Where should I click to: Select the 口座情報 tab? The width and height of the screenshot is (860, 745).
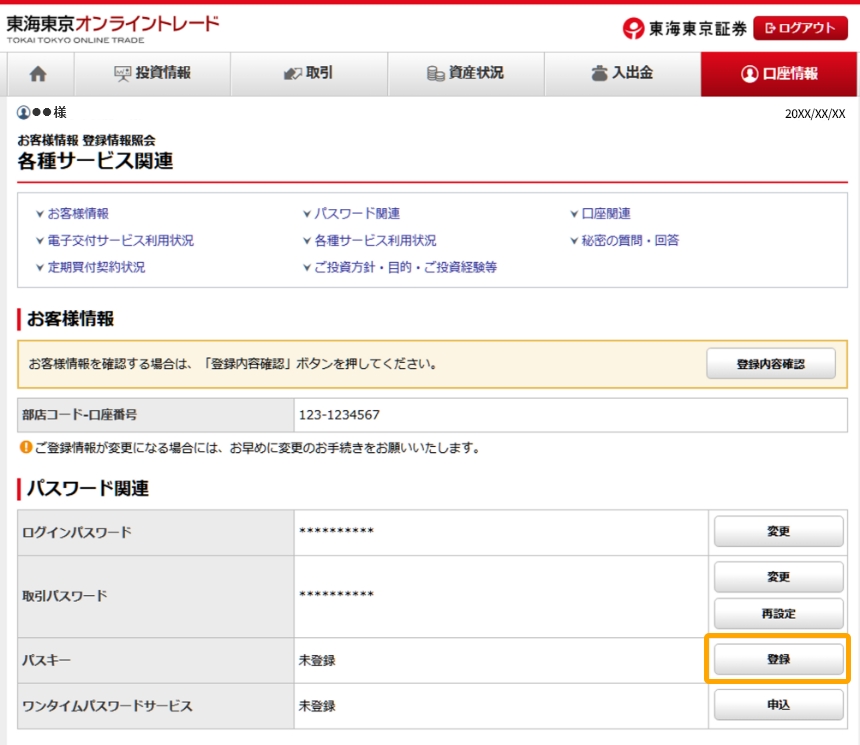(x=779, y=74)
